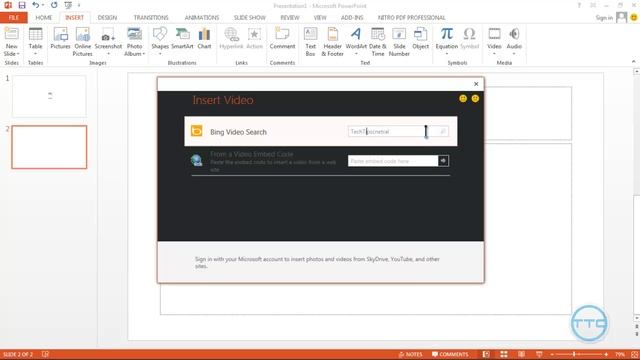Insert an Equation
Viewport: 640px width, 360px height.
coord(447,42)
